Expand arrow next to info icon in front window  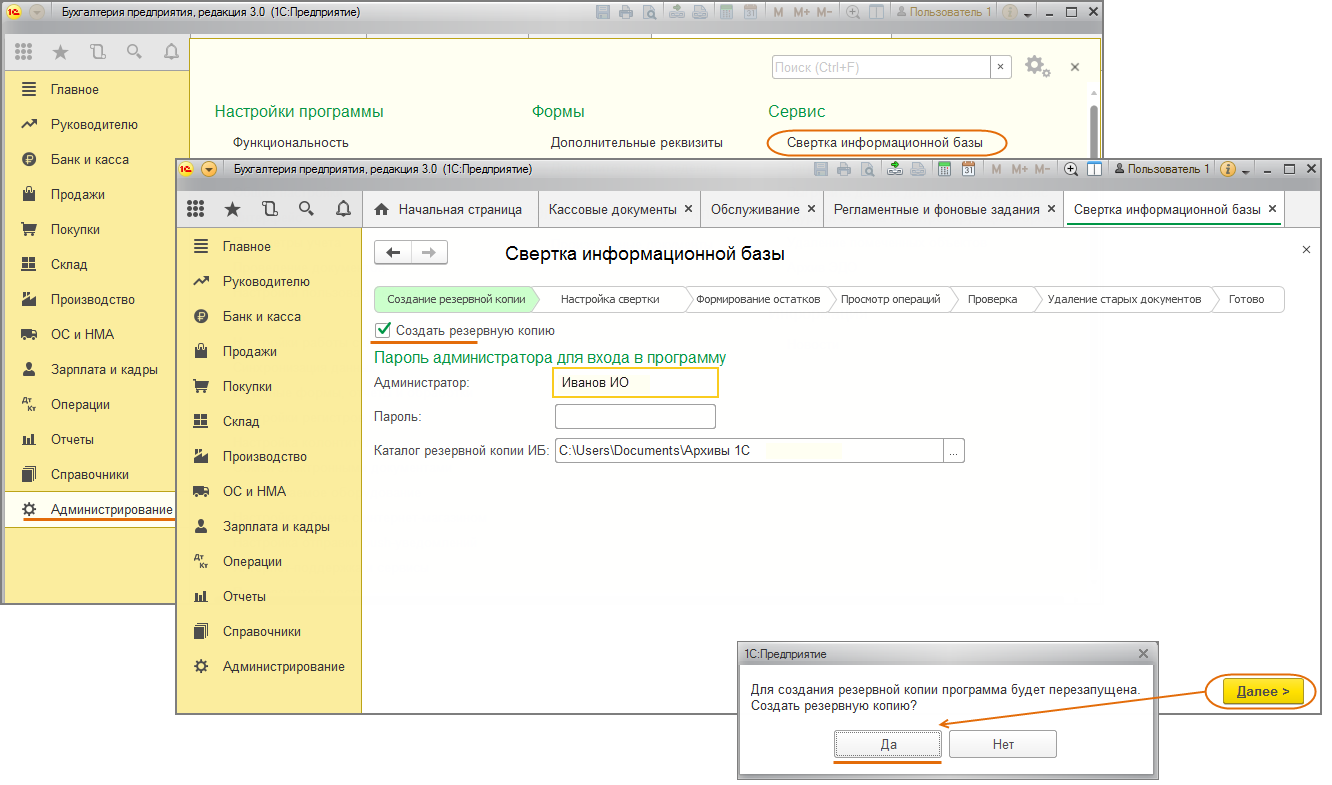click(1246, 171)
